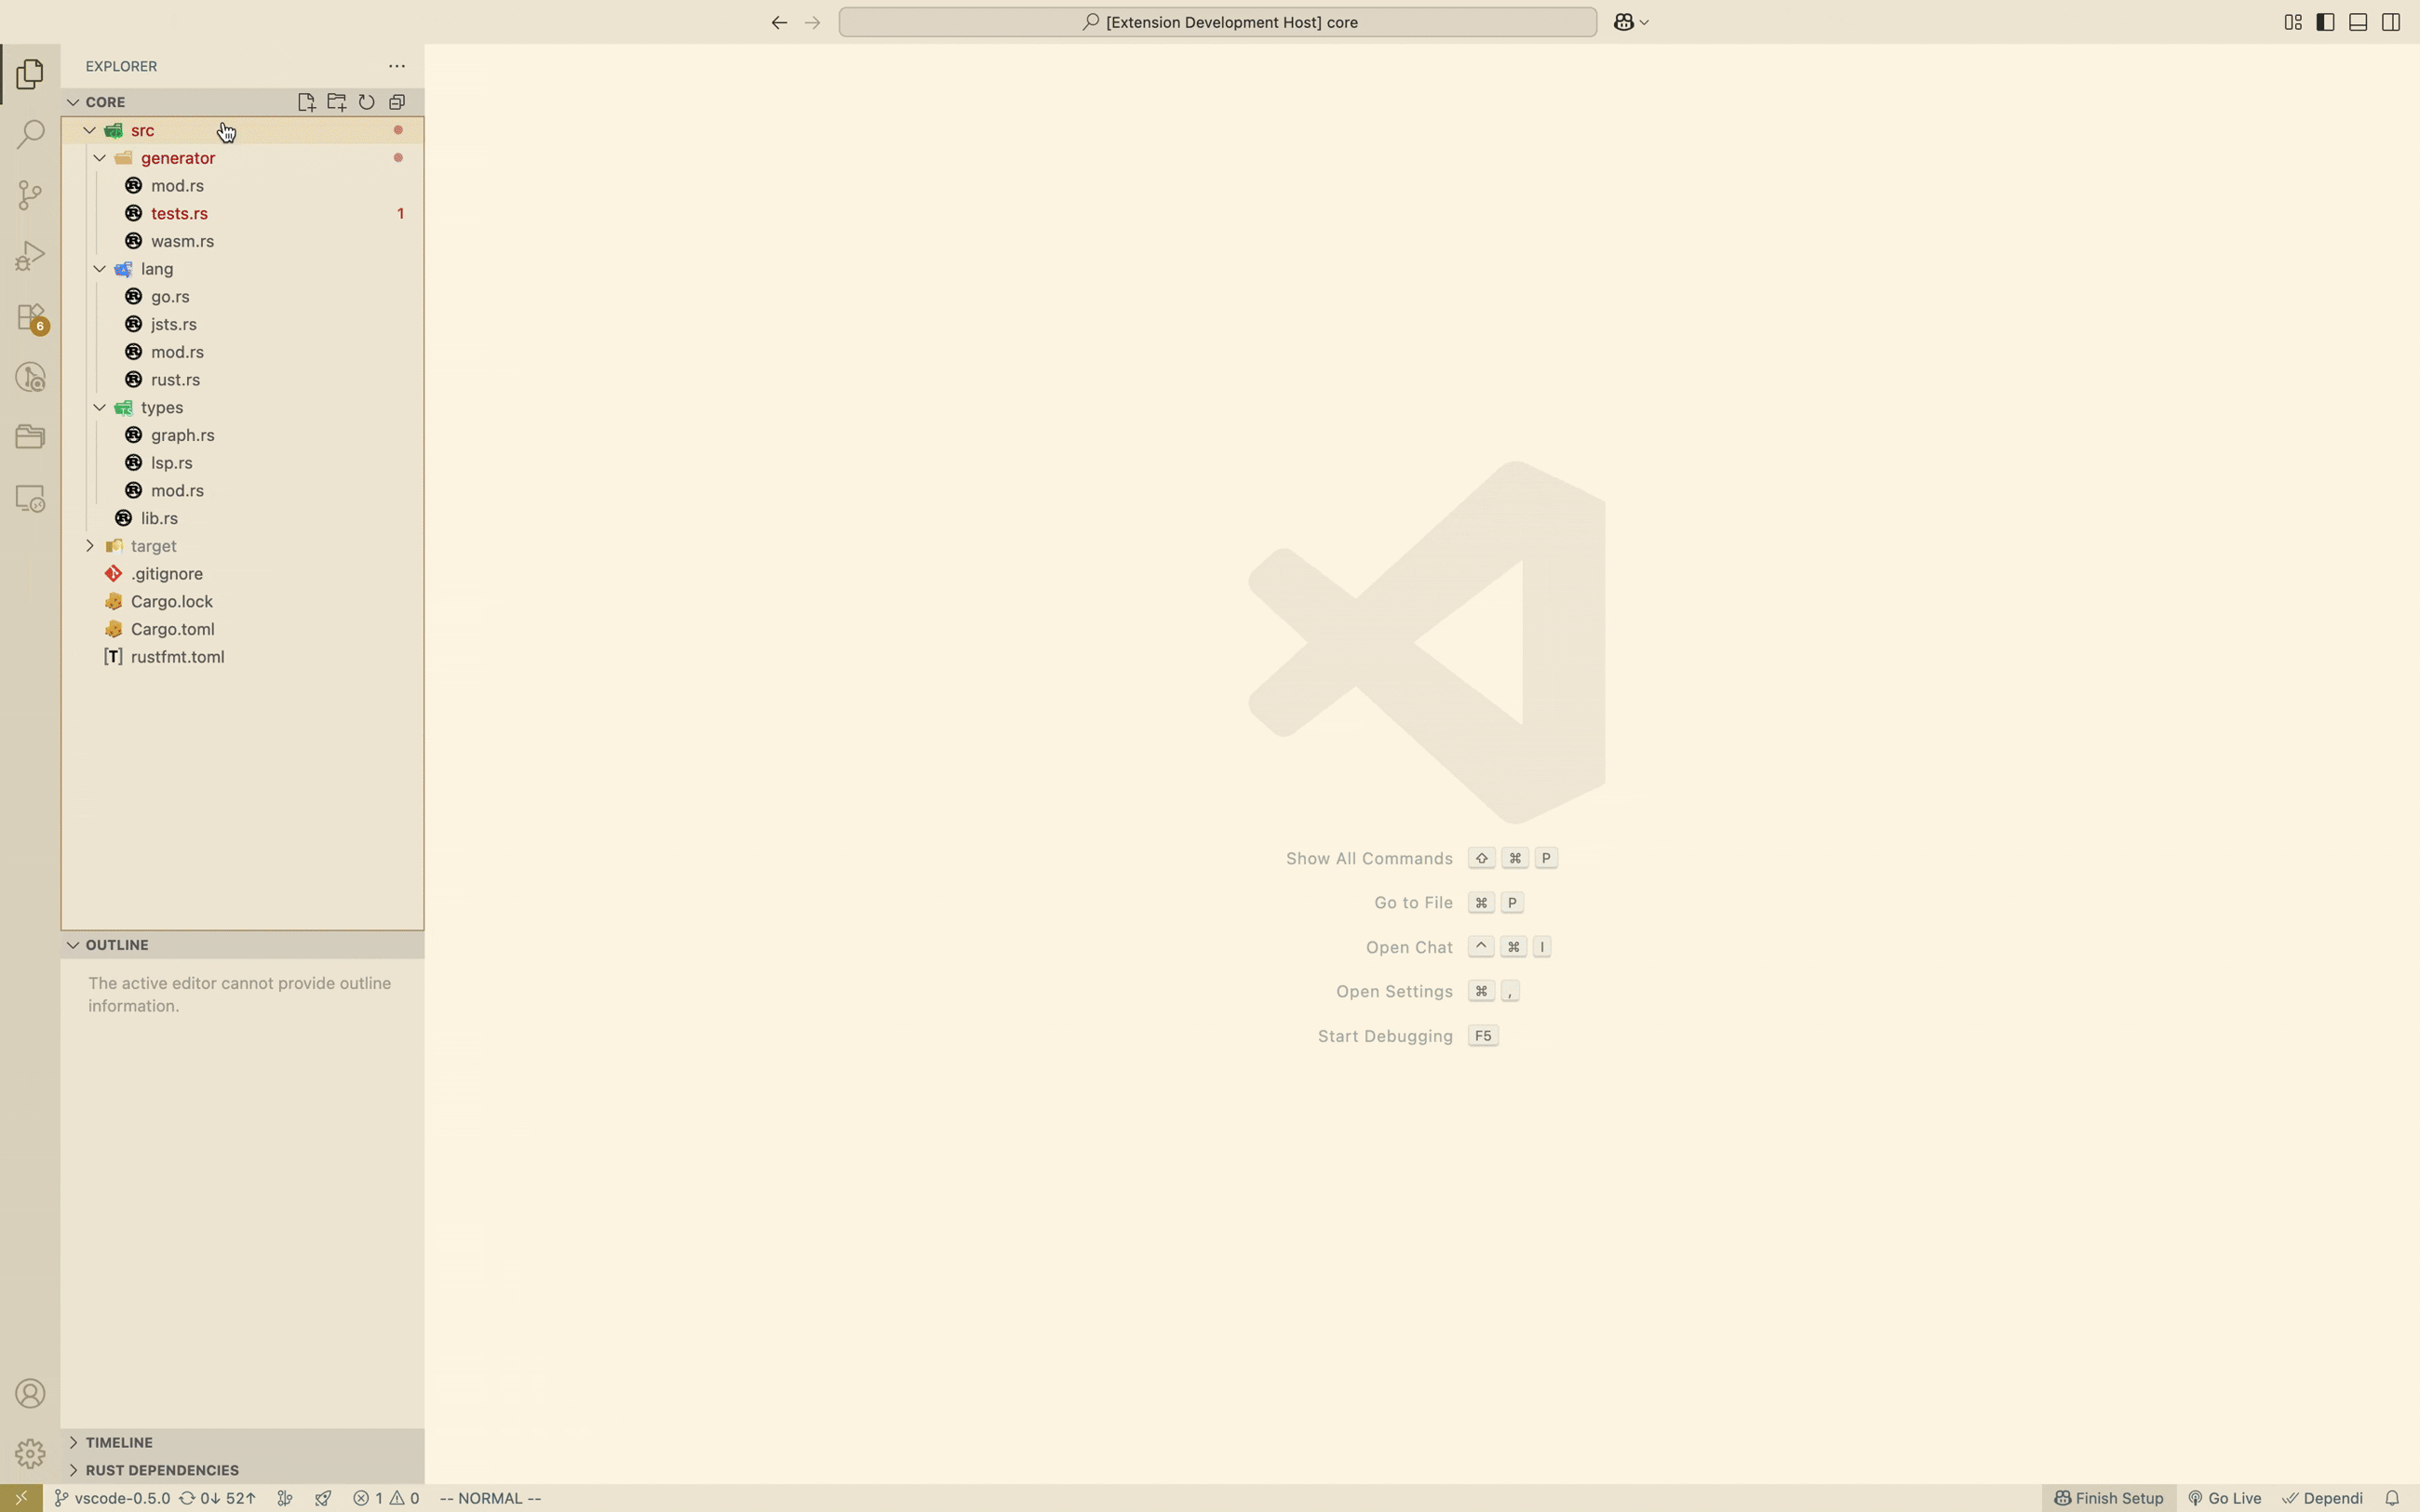Open explorer Views and More Actions menu
The image size is (2420, 1512).
pos(397,66)
